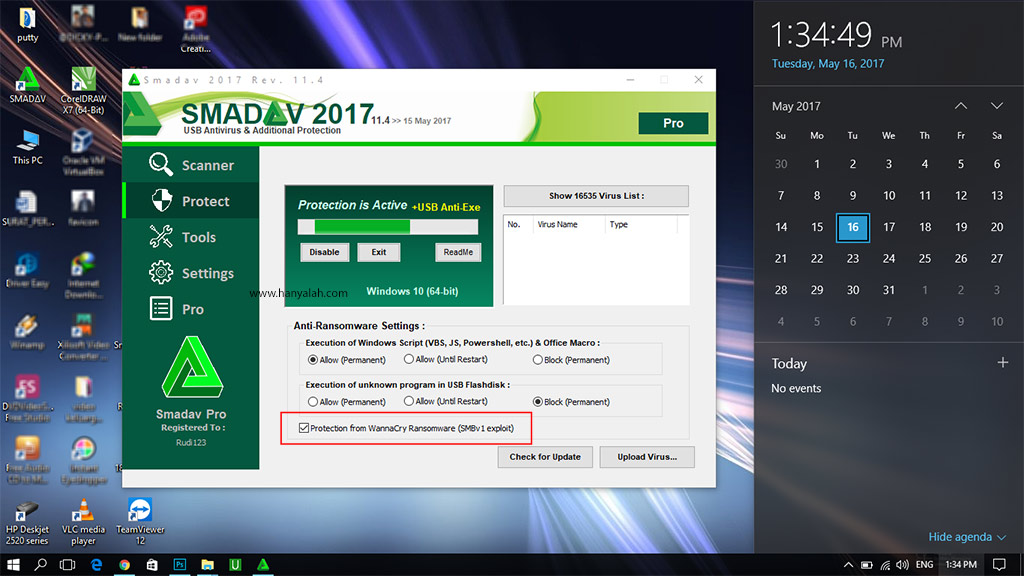Toggle Protection from WannaCry Ransomware checkbox
The width and height of the screenshot is (1024, 576).
[x=304, y=428]
